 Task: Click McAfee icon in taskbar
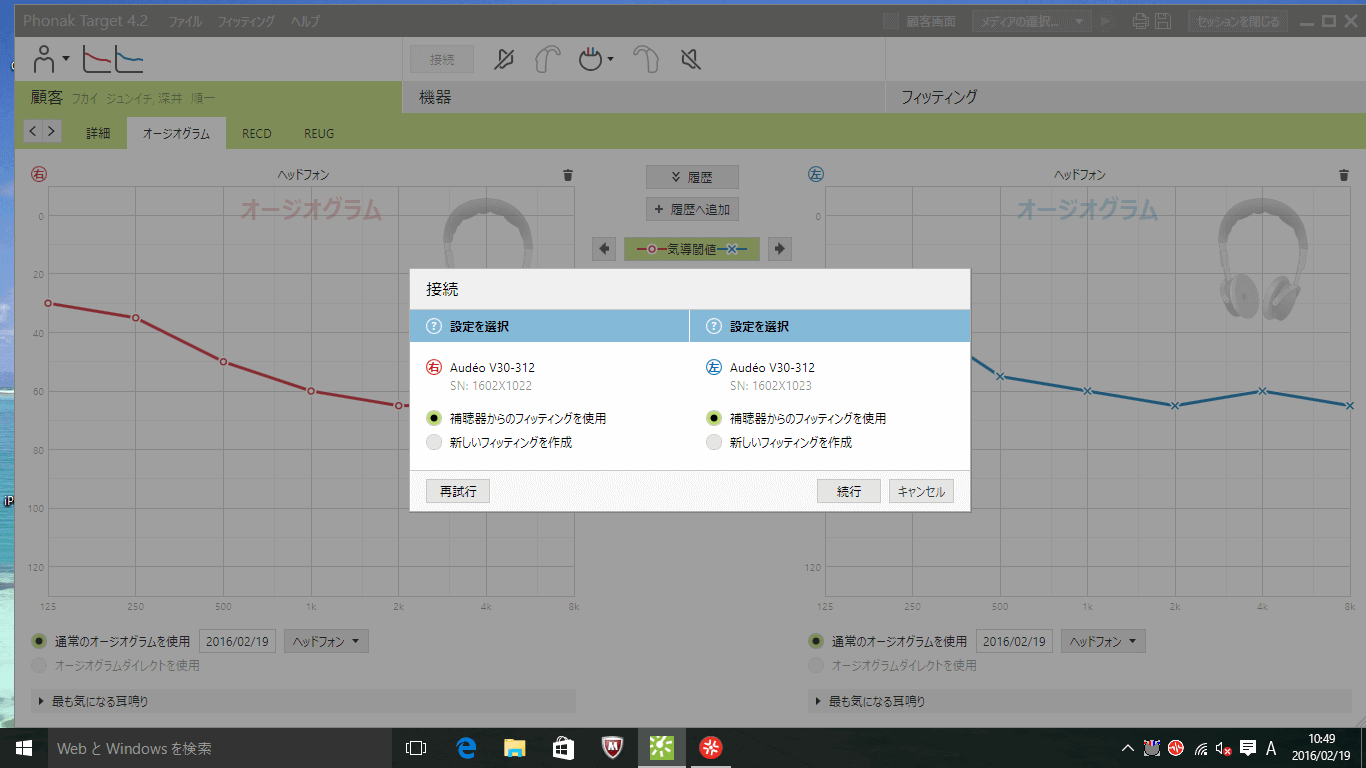(613, 748)
